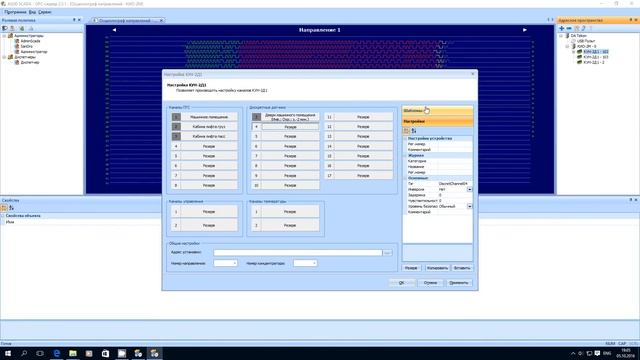Open the Программа menu

[x=16, y=12]
